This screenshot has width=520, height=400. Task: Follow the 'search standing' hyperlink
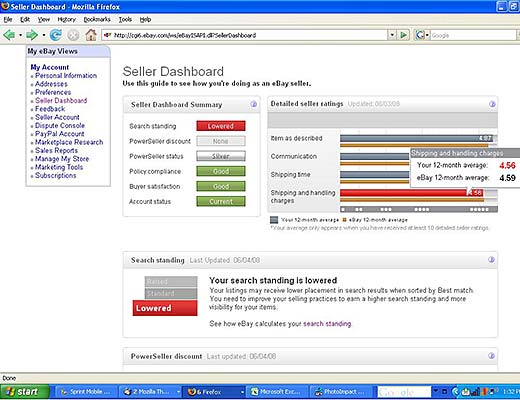point(327,324)
